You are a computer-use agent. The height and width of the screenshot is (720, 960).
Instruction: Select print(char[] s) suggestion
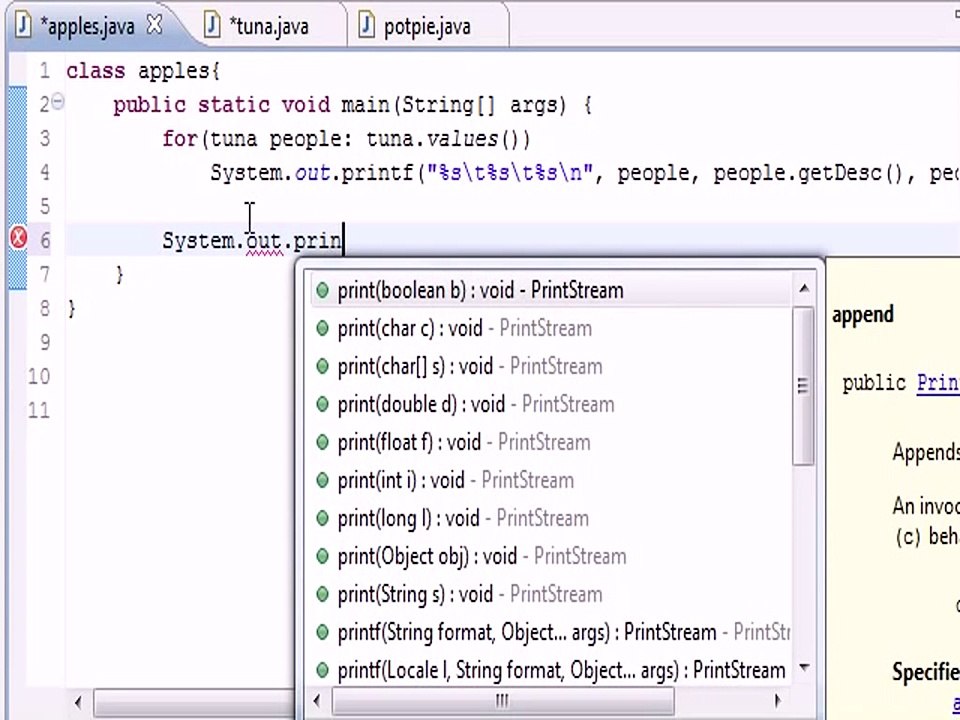tap(551, 366)
